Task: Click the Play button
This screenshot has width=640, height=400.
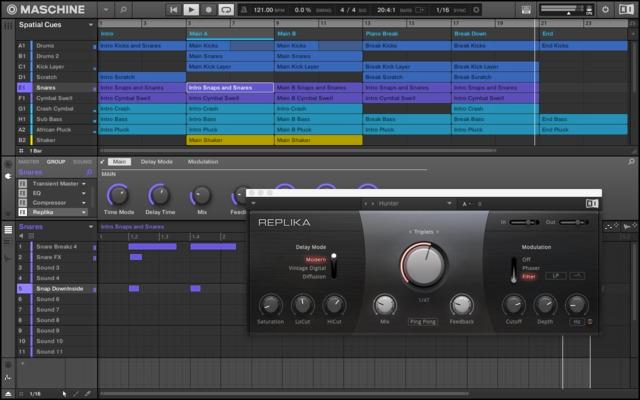Action: point(191,9)
